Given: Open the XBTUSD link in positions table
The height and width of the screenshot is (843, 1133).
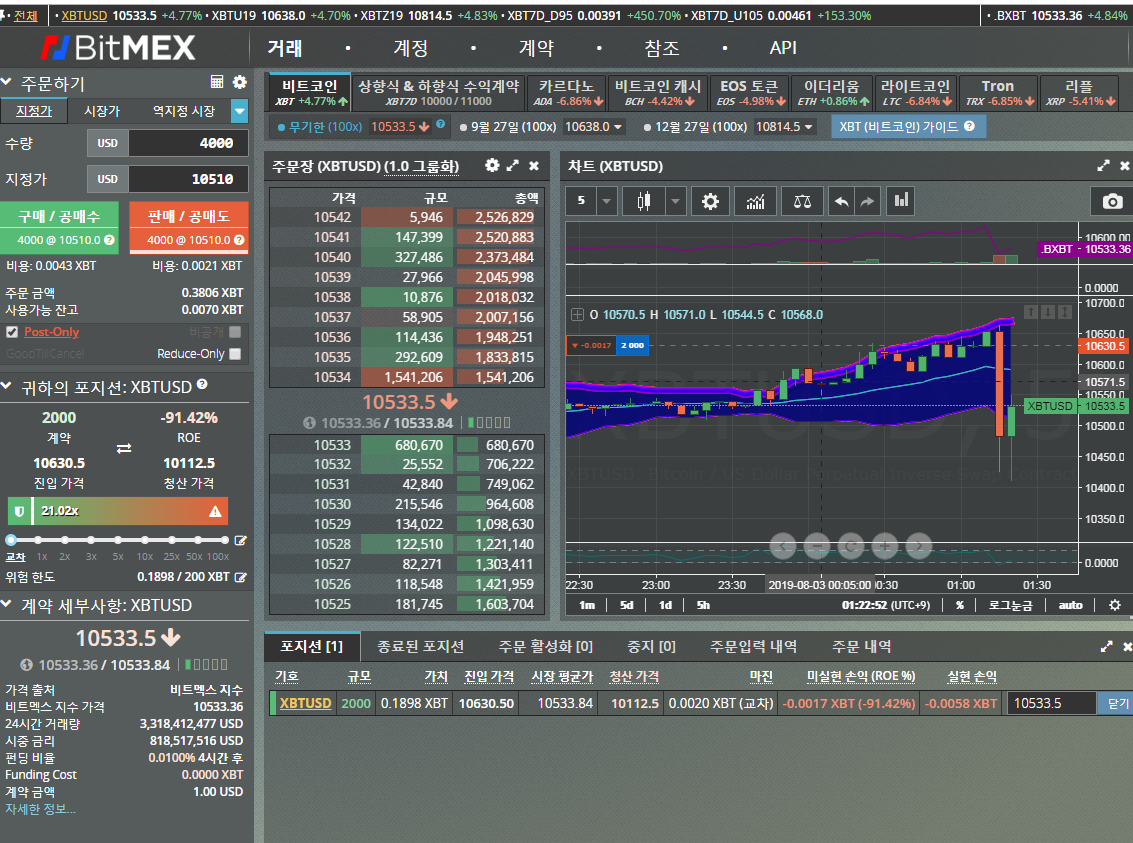Looking at the screenshot, I should point(305,703).
